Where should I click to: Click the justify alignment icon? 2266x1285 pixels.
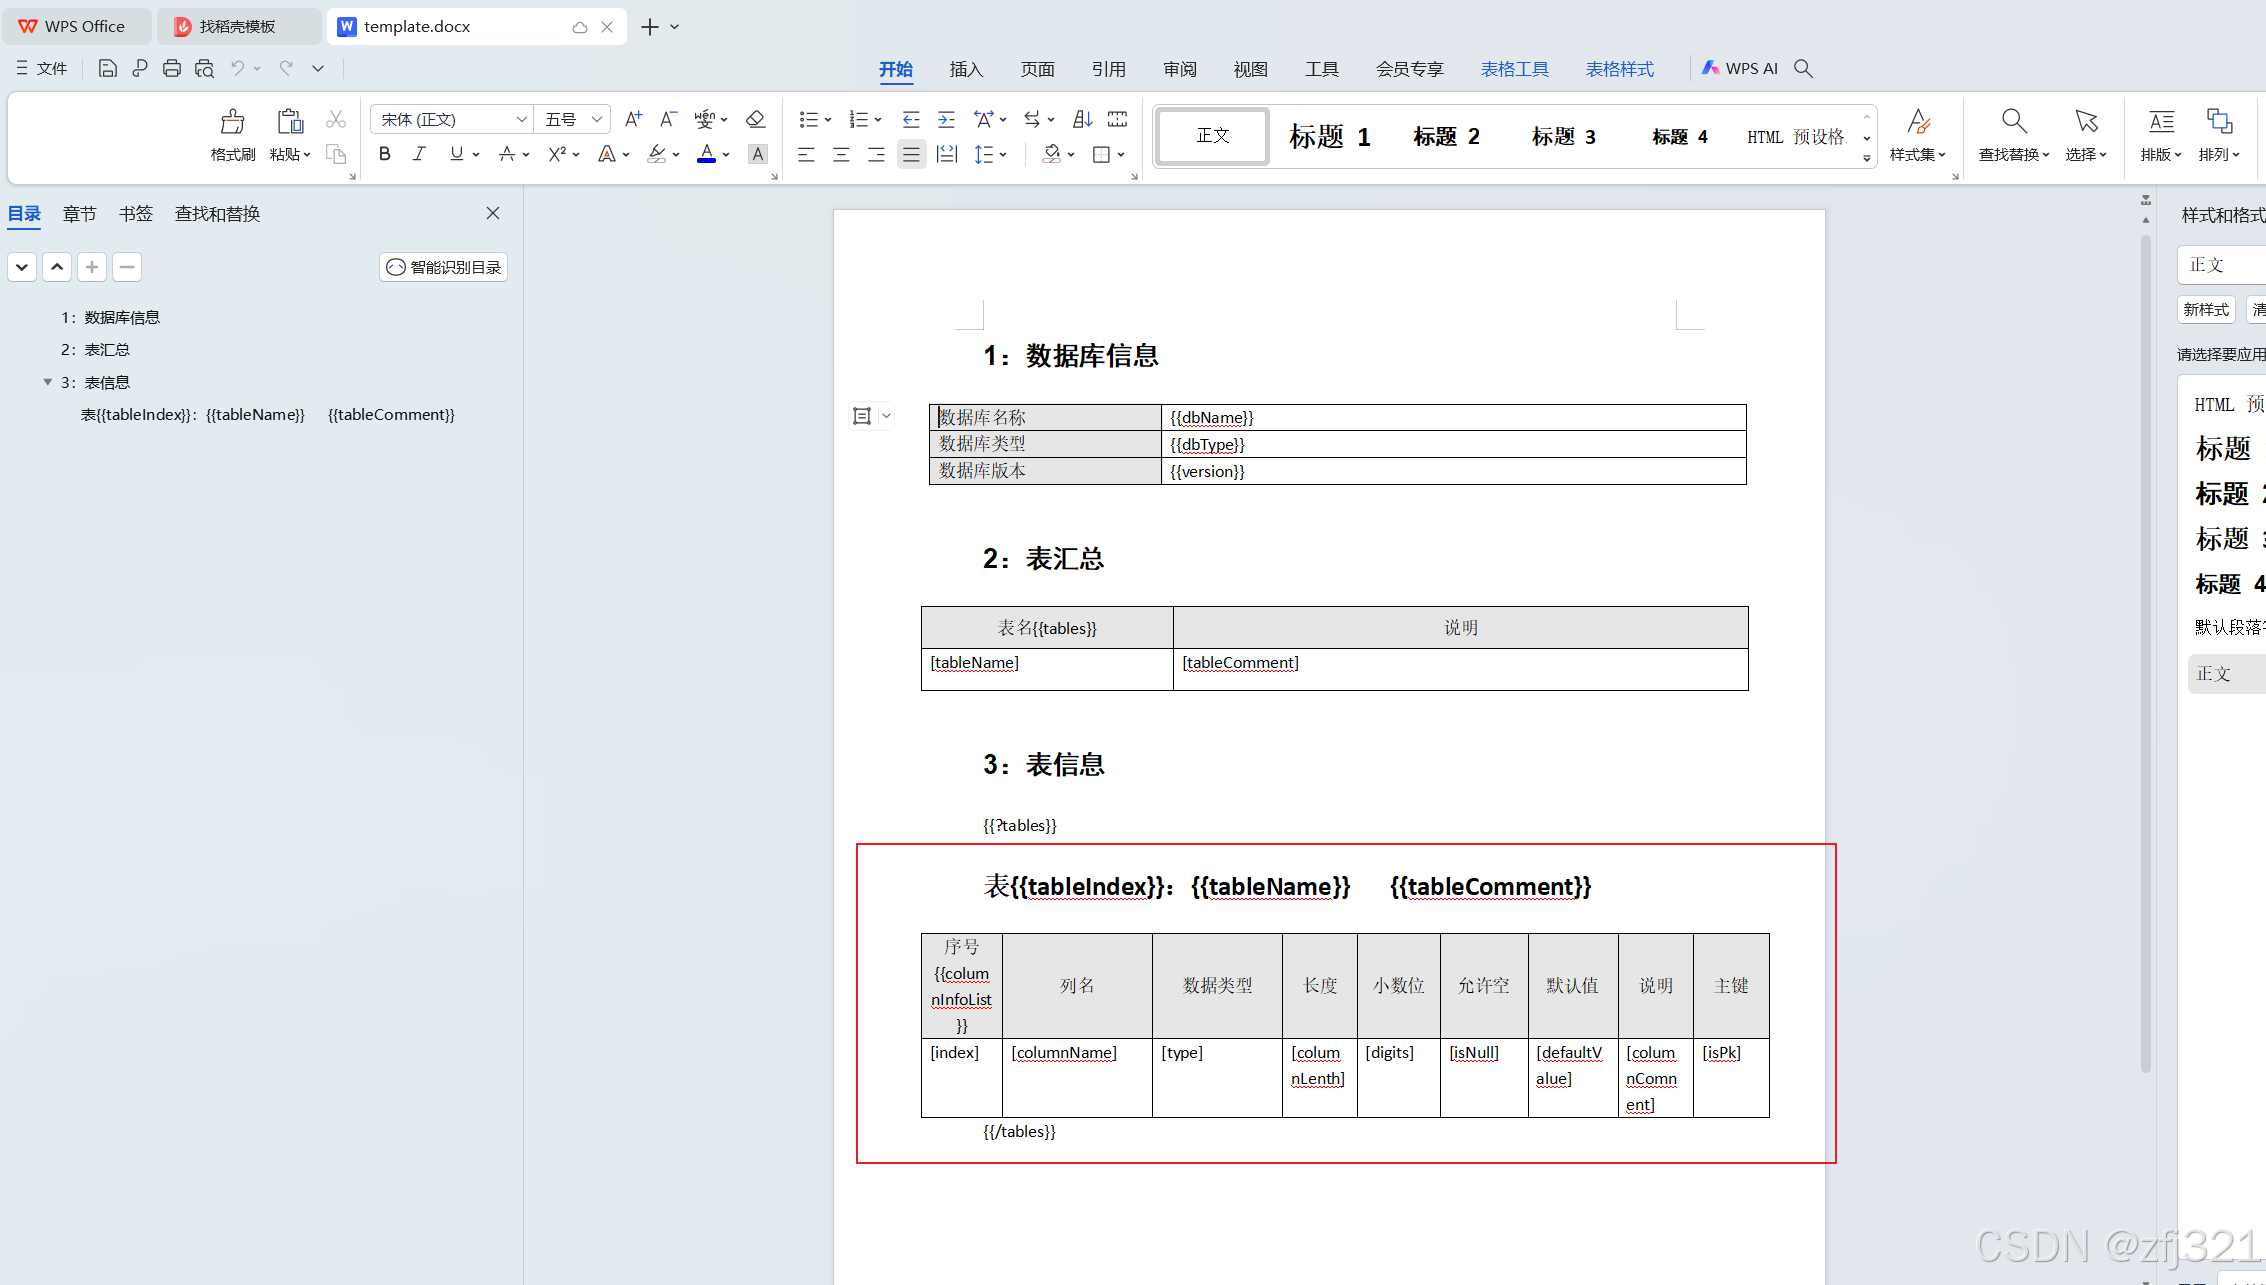[x=911, y=154]
